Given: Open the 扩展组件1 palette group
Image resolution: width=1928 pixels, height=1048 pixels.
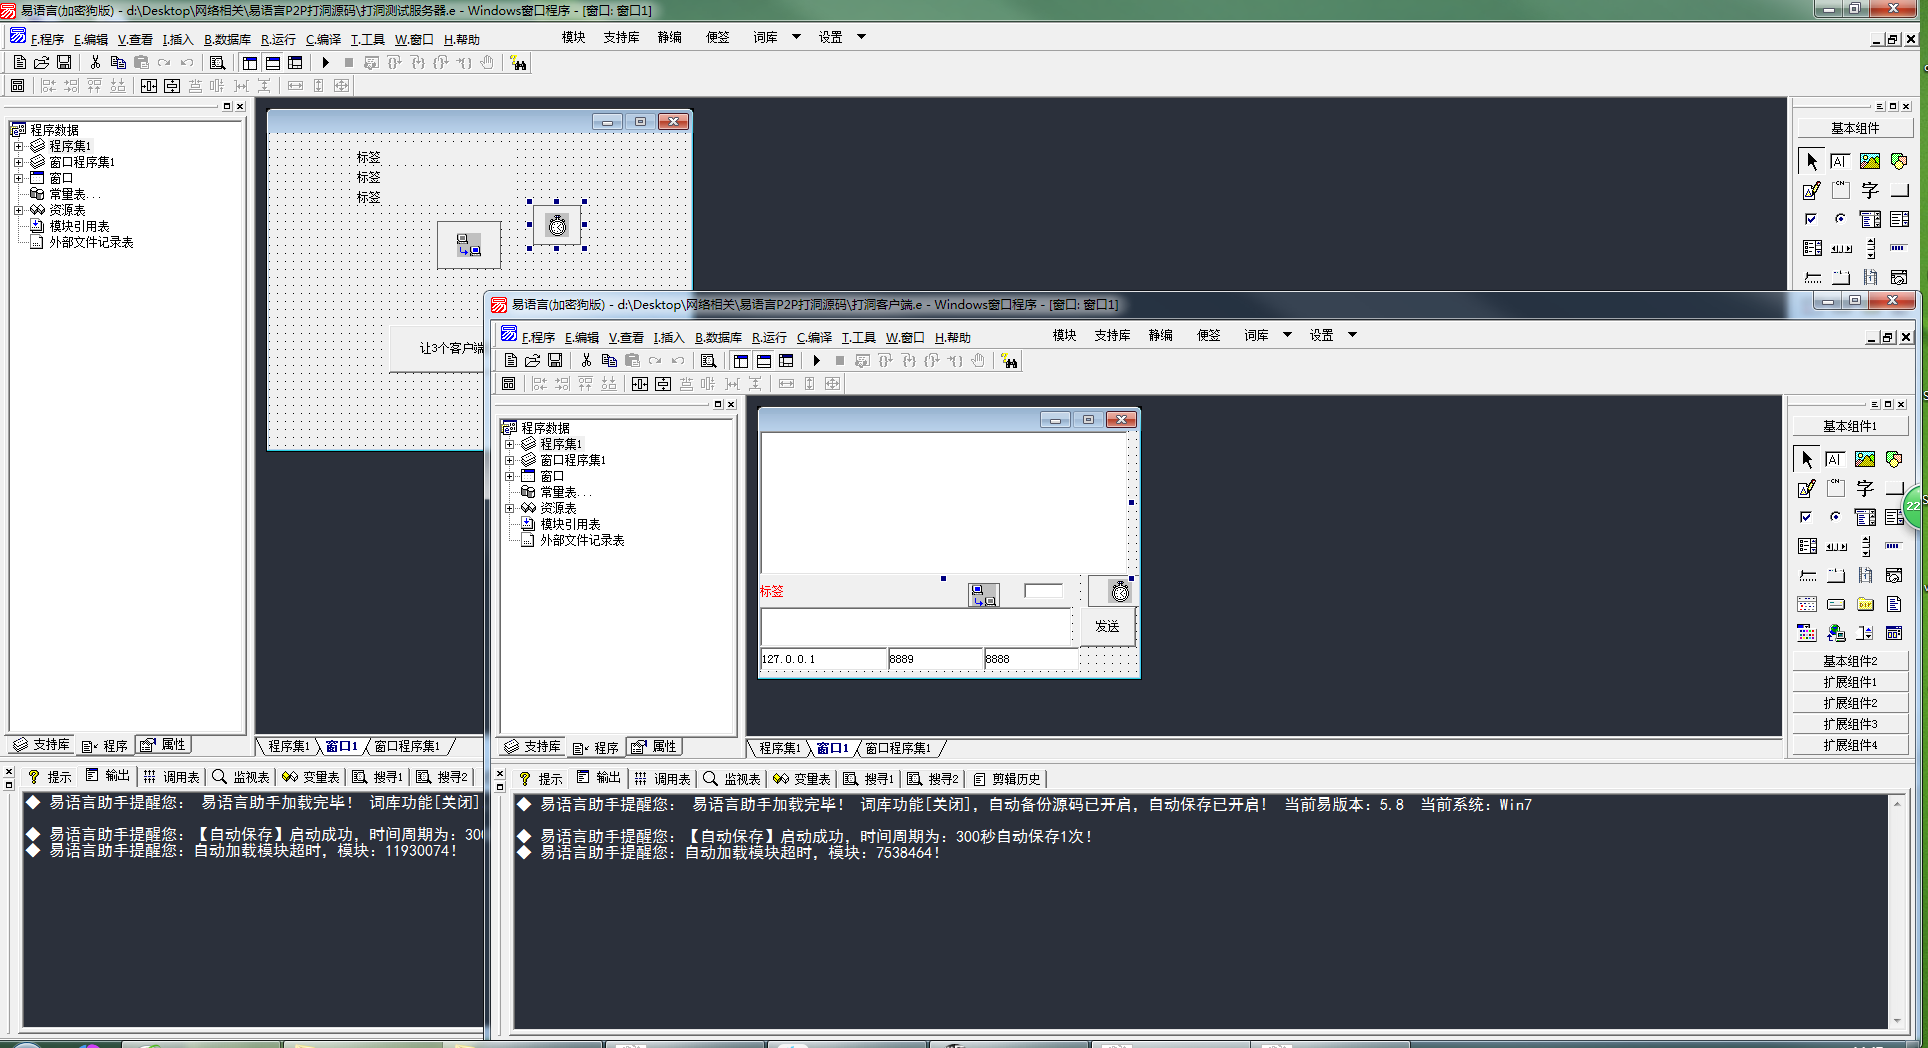Looking at the screenshot, I should pos(1850,682).
